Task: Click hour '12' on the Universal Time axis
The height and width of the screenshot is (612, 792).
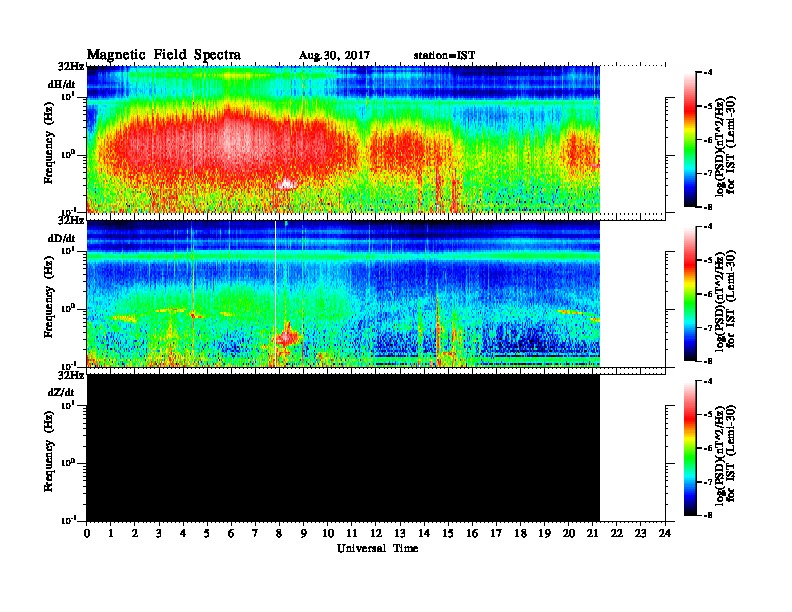Action: (376, 534)
